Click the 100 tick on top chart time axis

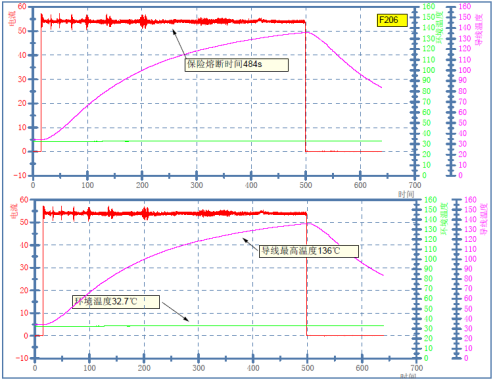[88, 185]
